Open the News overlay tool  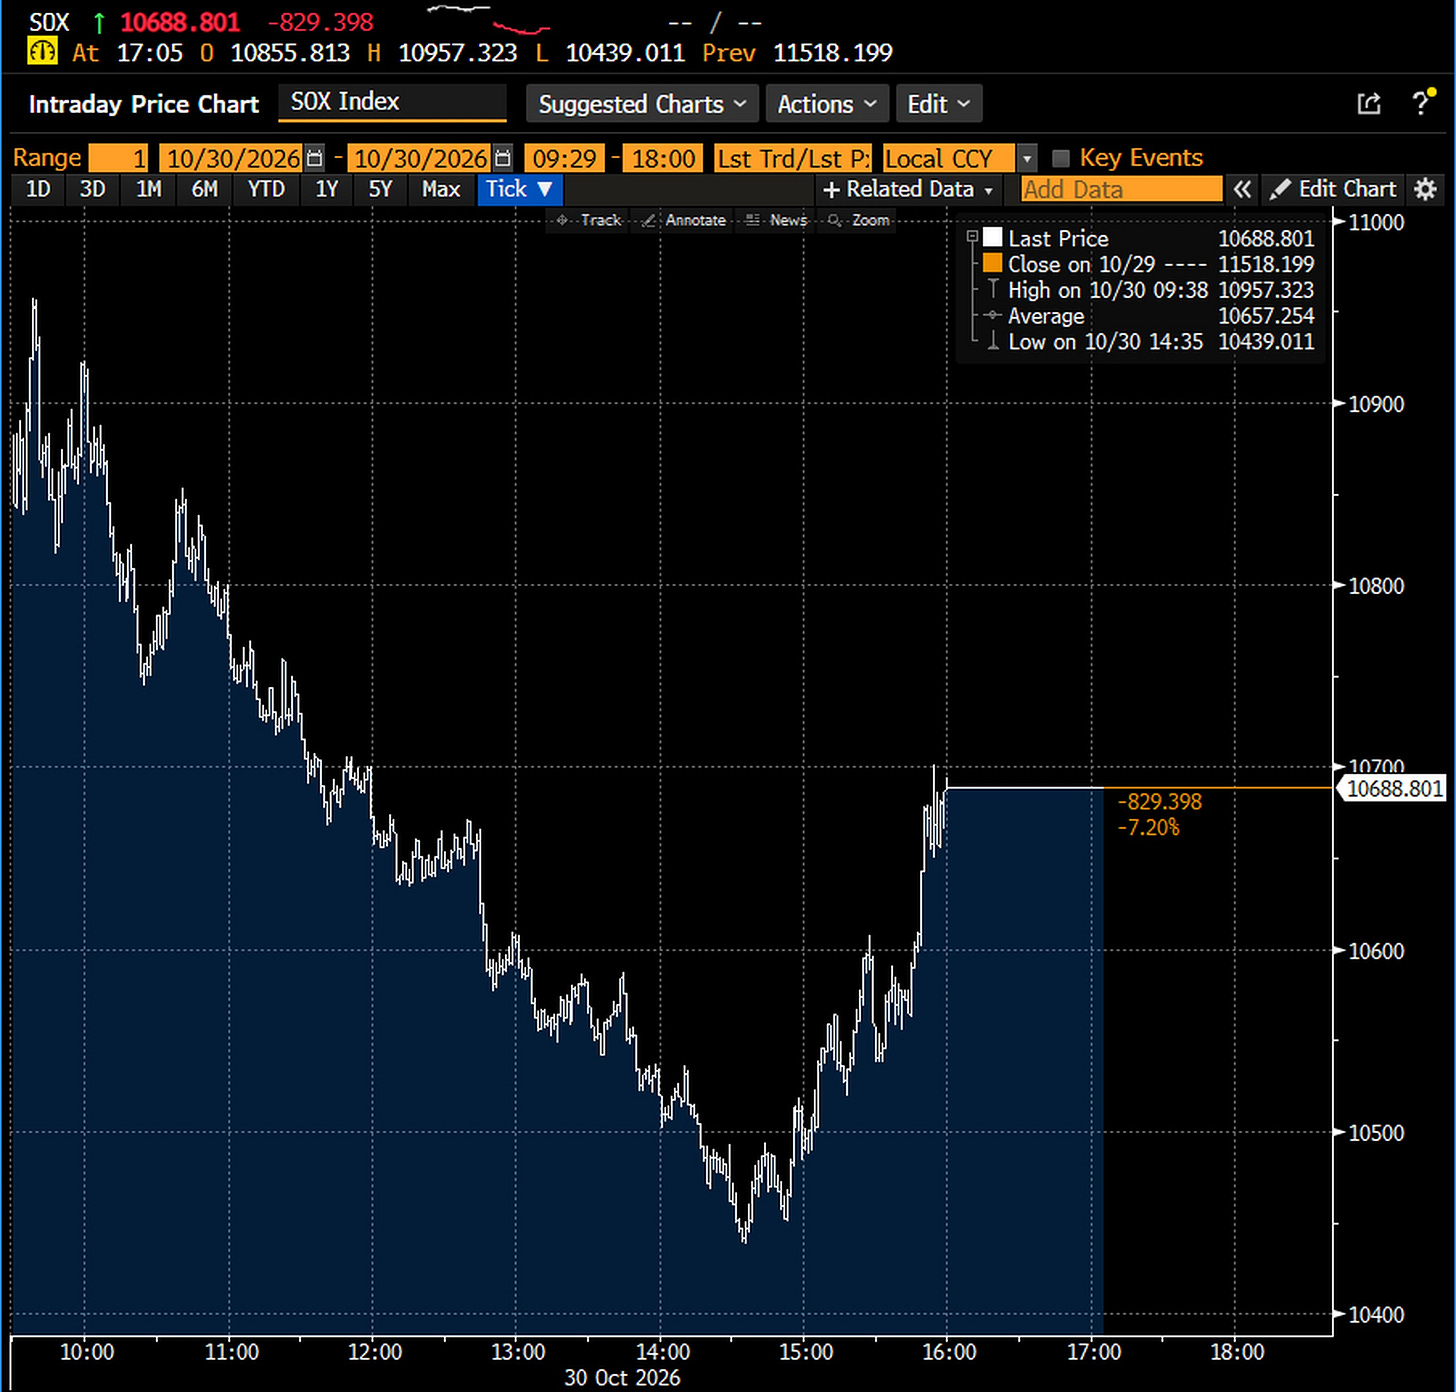pyautogui.click(x=776, y=220)
